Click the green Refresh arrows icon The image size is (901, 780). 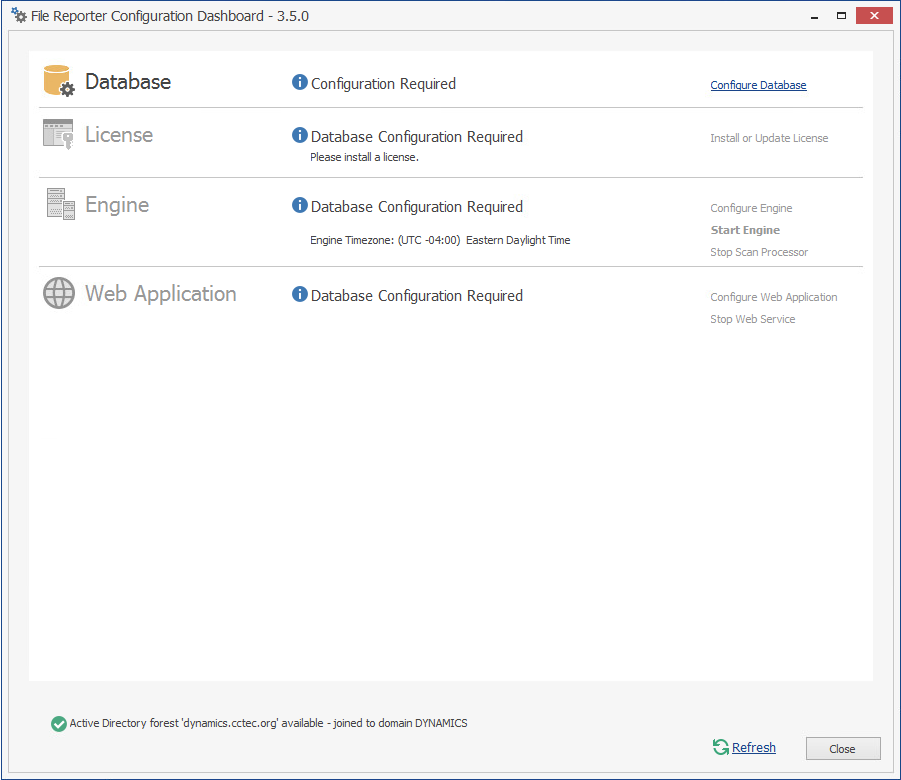tap(720, 747)
